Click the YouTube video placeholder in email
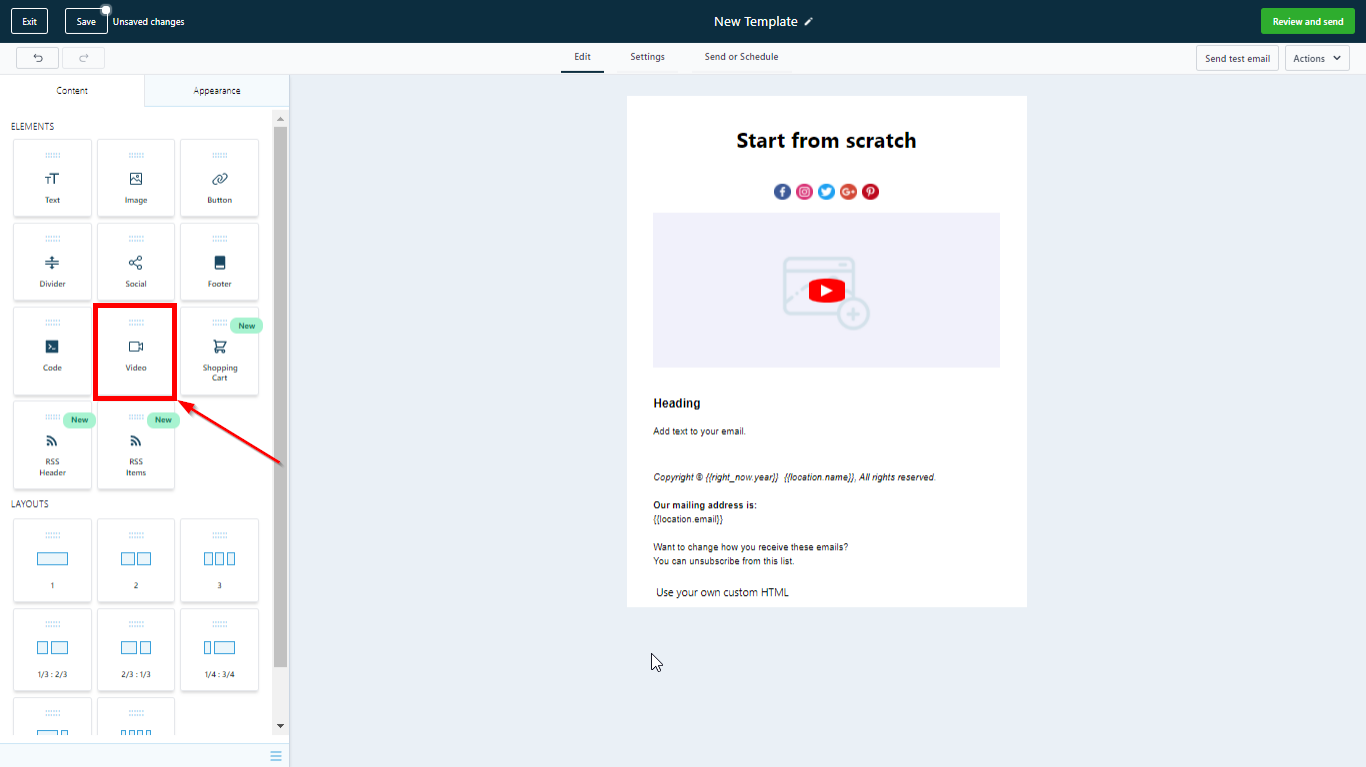Screen dimensions: 1366x767 (826, 290)
